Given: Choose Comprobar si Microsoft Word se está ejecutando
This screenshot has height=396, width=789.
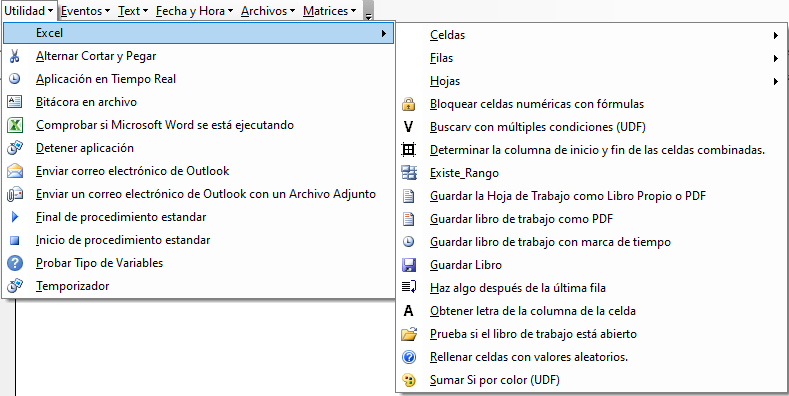Looking at the screenshot, I should tap(199, 125).
